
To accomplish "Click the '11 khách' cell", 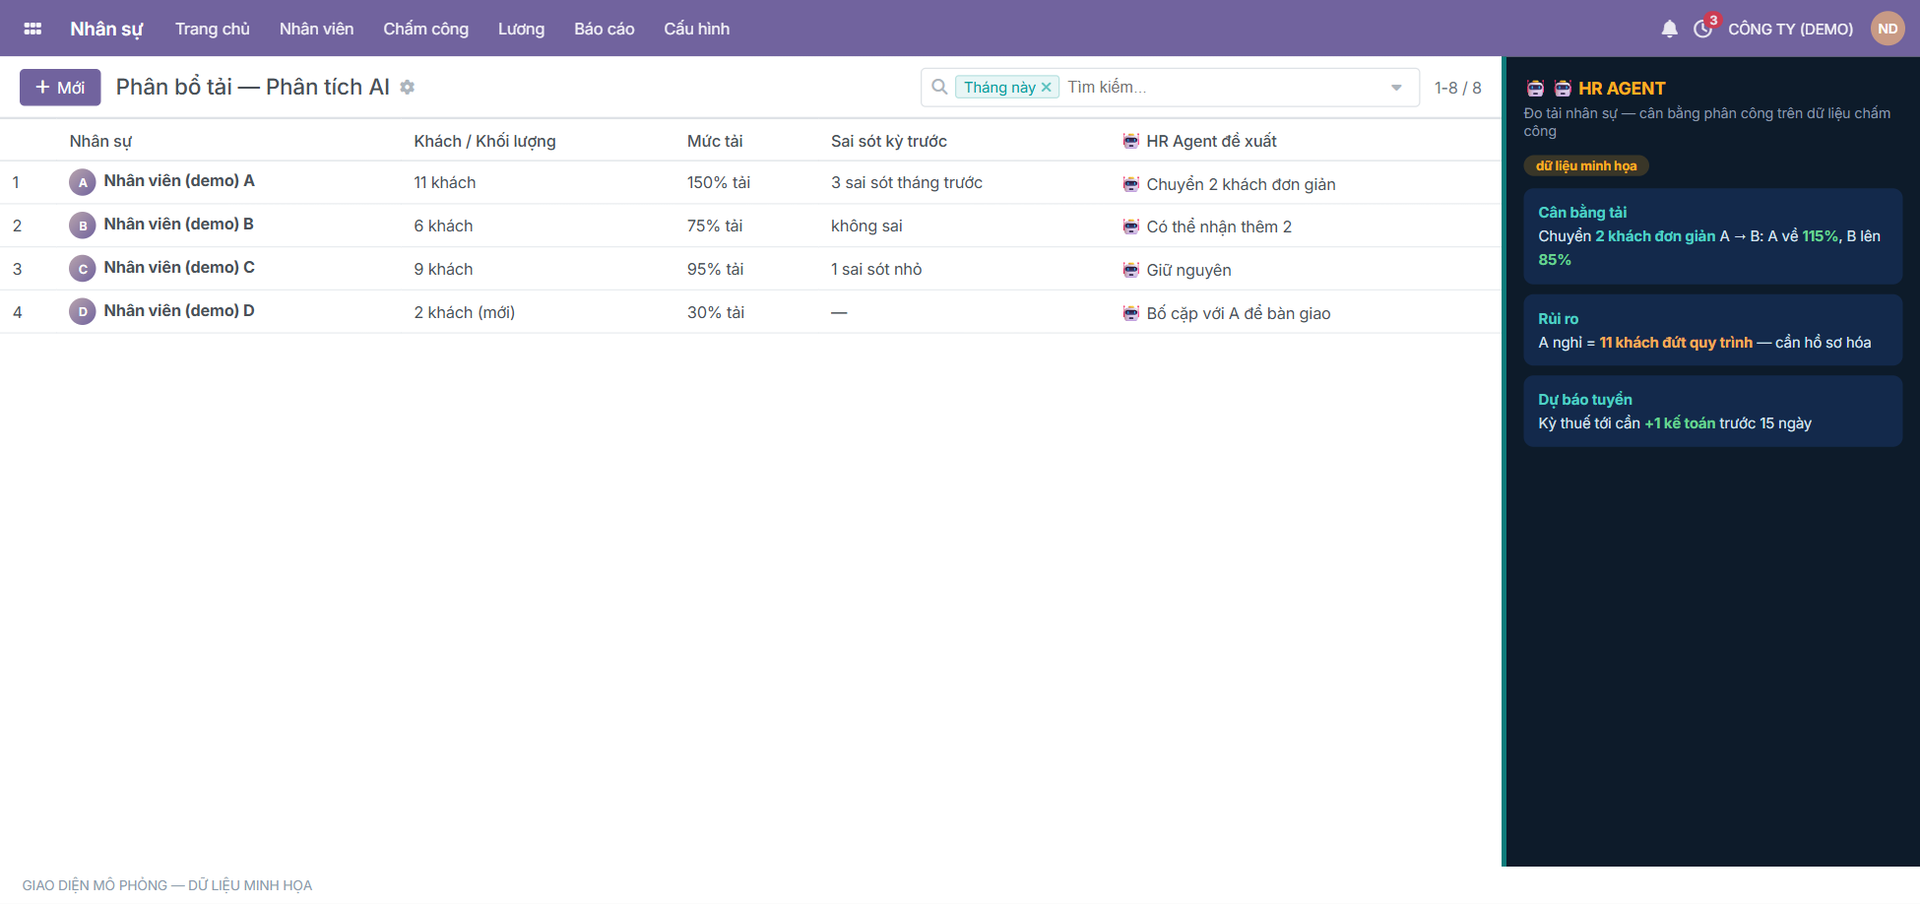I will (445, 182).
